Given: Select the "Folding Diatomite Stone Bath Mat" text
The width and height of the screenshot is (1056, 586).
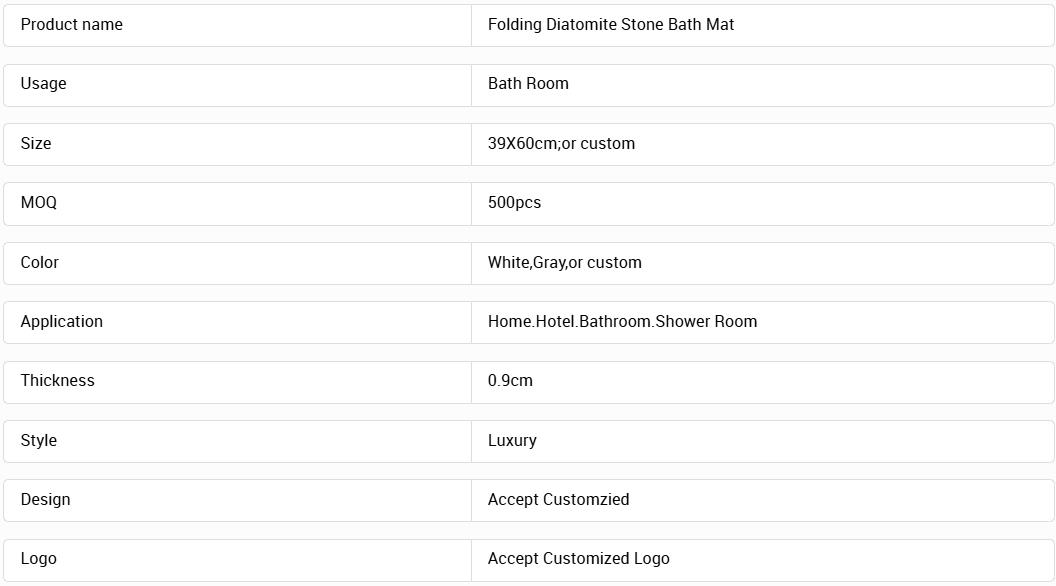Looking at the screenshot, I should pyautogui.click(x=610, y=25).
